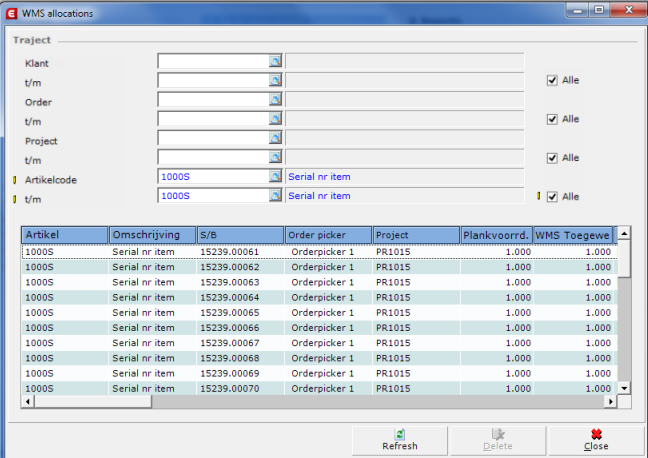
Task: Open lookup icon for Klant t/m field
Action: (275, 81)
